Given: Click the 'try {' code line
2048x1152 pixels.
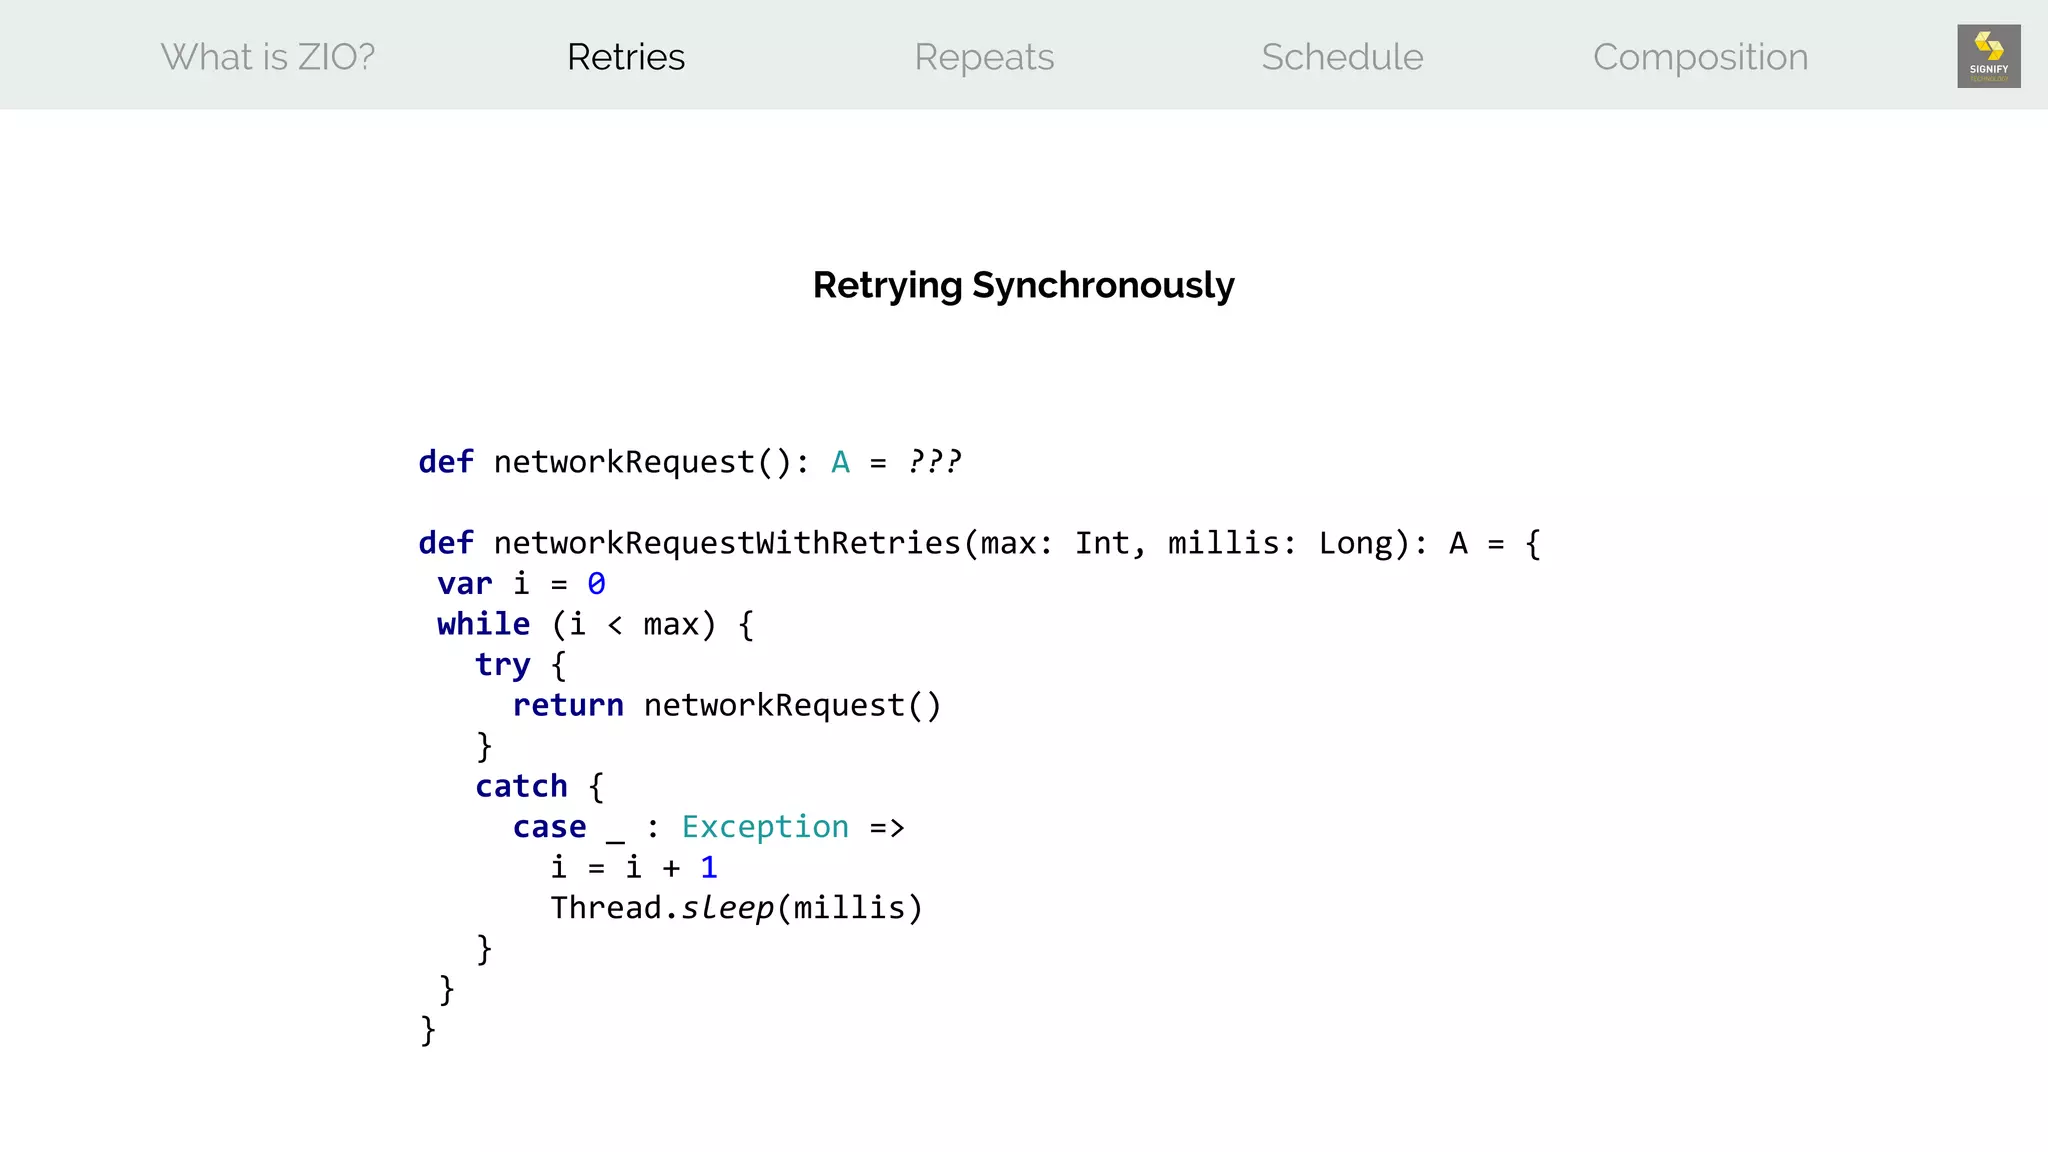Looking at the screenshot, I should click(x=521, y=664).
